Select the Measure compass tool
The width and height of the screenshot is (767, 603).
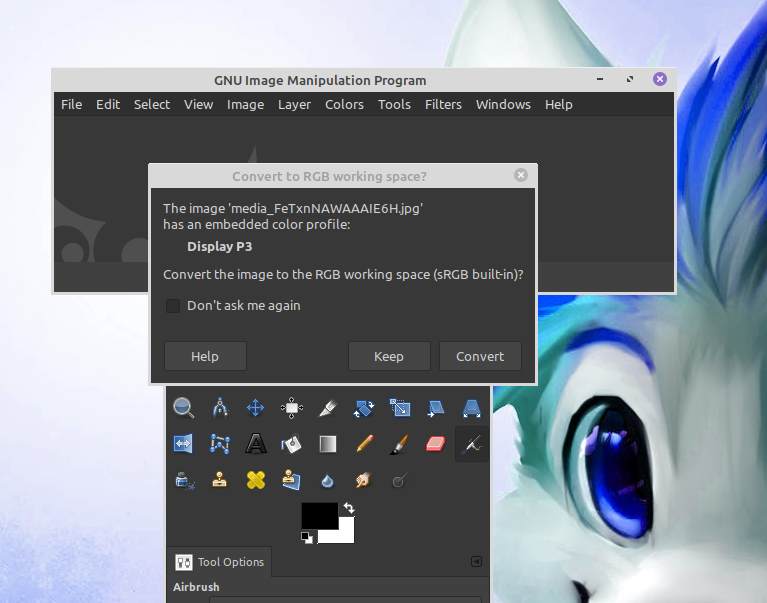220,407
